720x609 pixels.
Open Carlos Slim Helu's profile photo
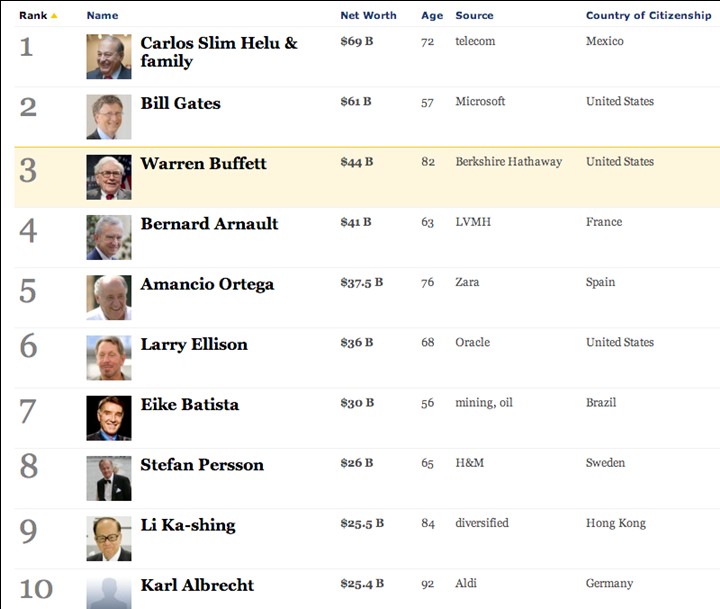(108, 57)
